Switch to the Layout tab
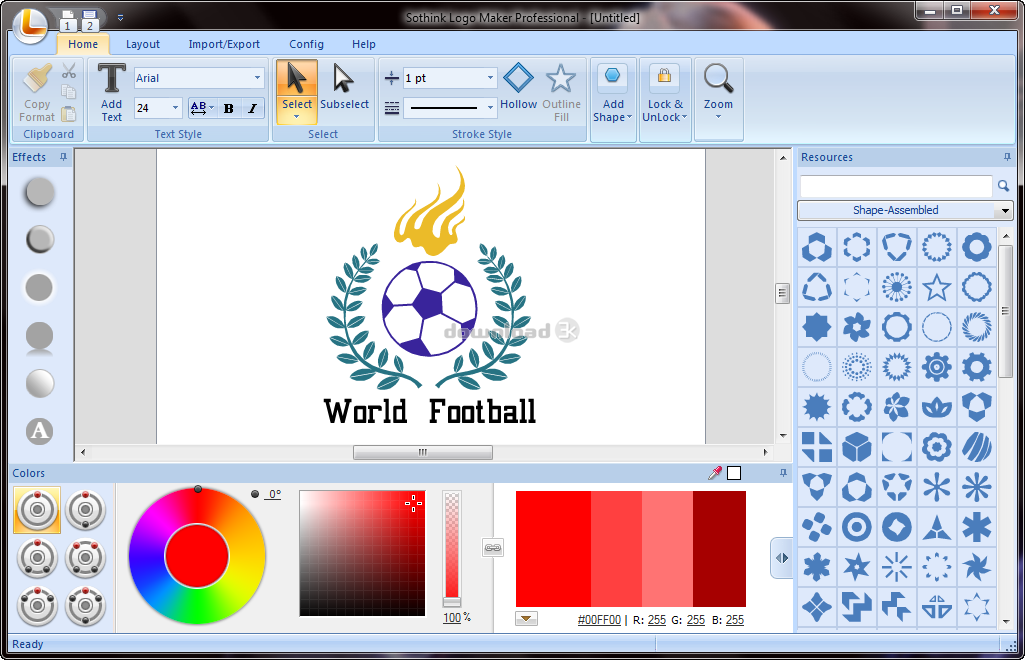The width and height of the screenshot is (1025, 660). 143,44
